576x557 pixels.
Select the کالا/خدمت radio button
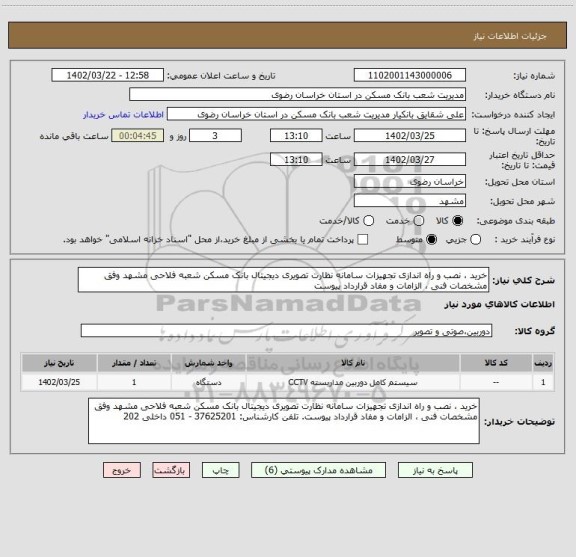368,221
